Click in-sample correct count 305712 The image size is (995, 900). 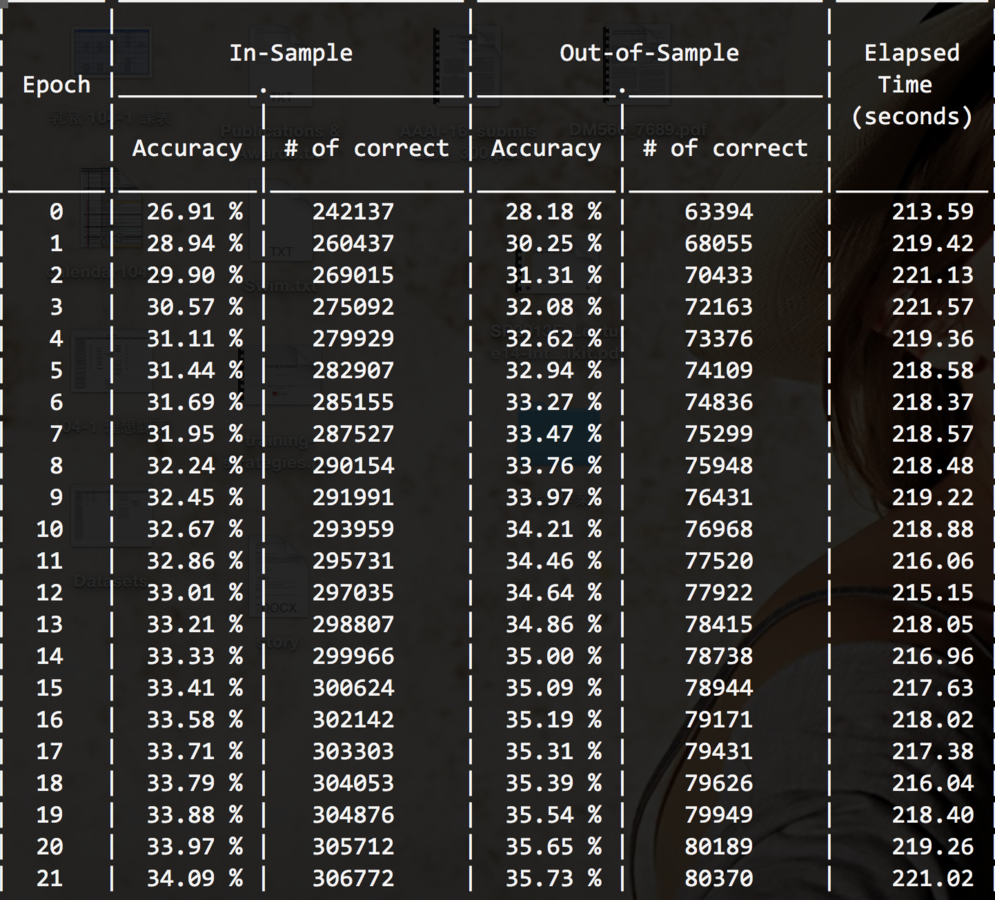click(353, 847)
